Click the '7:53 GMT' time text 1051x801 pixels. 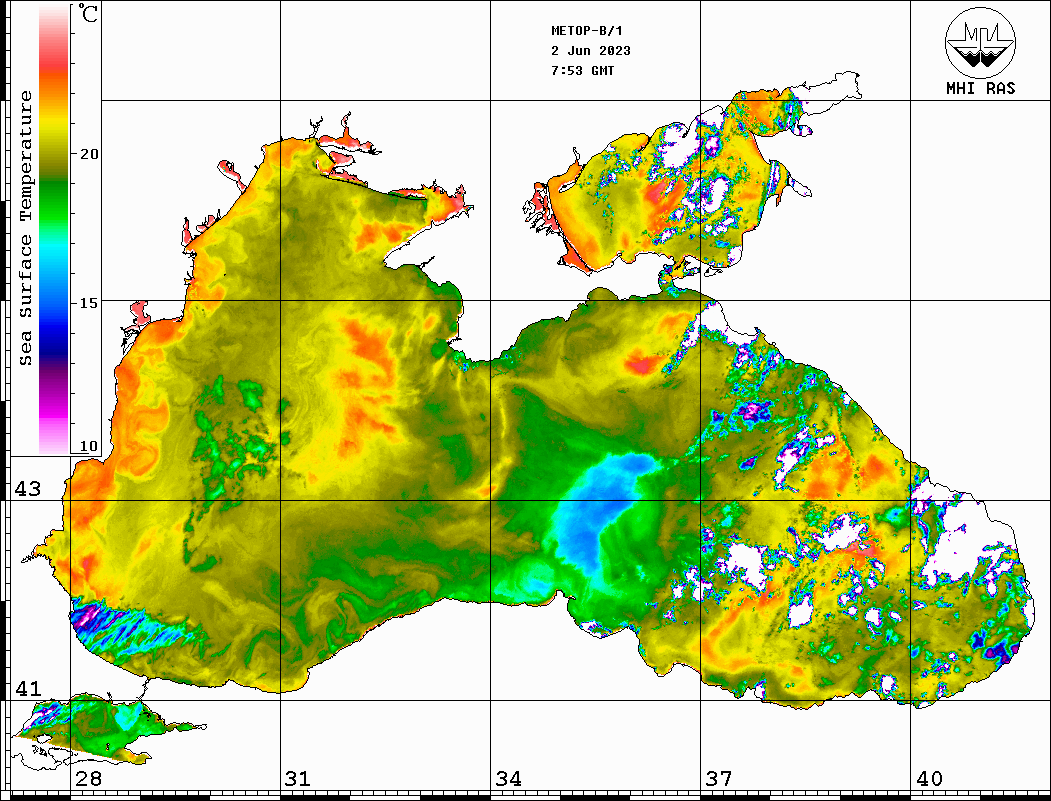pyautogui.click(x=582, y=70)
